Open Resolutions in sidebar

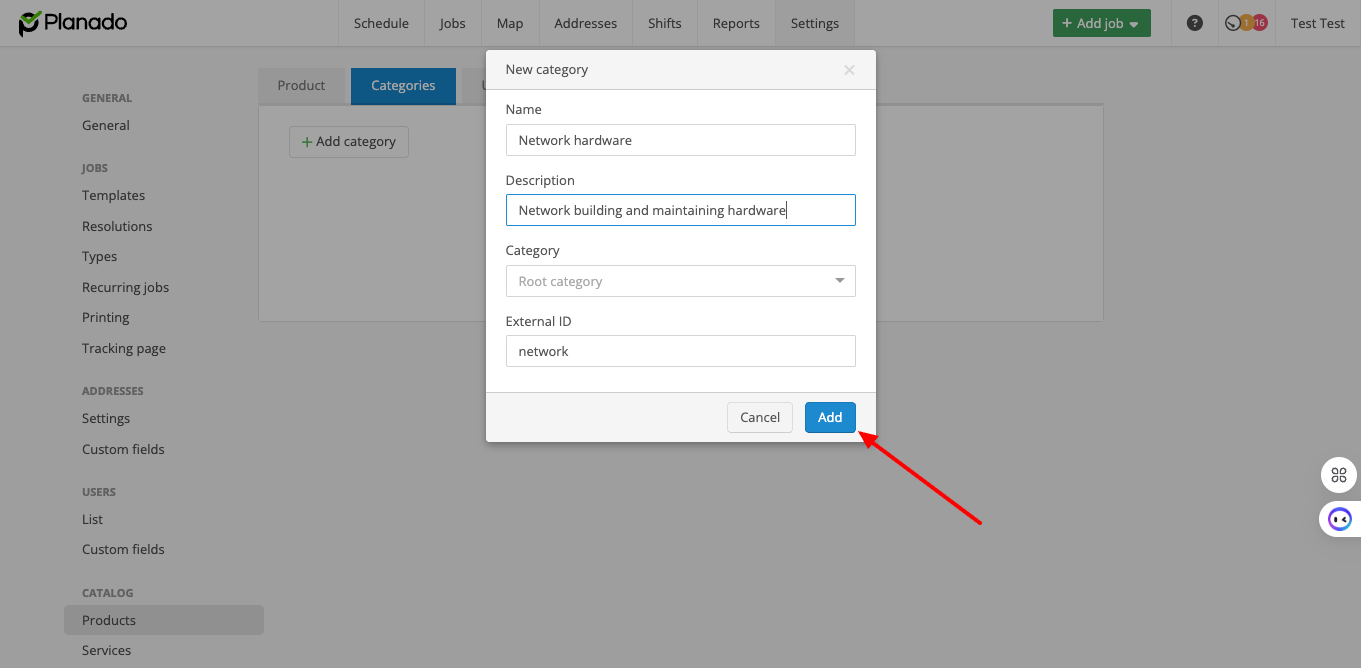[117, 227]
